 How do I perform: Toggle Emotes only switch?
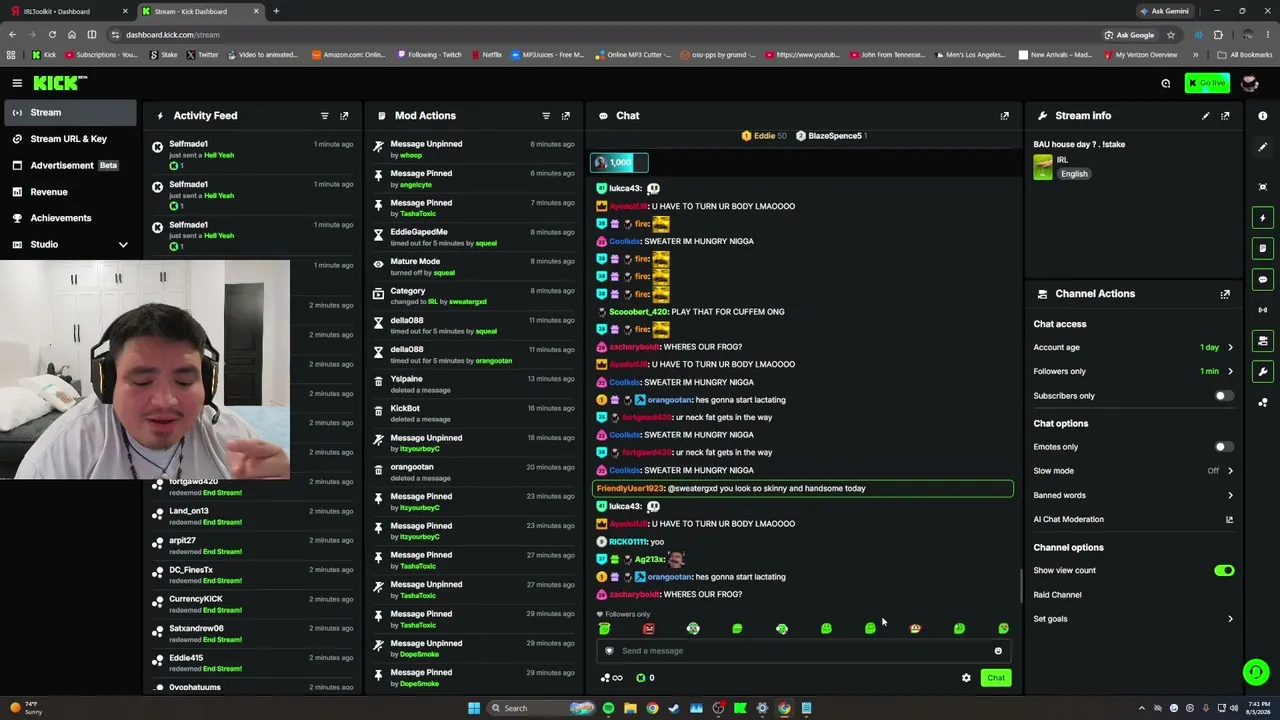pos(1224,447)
